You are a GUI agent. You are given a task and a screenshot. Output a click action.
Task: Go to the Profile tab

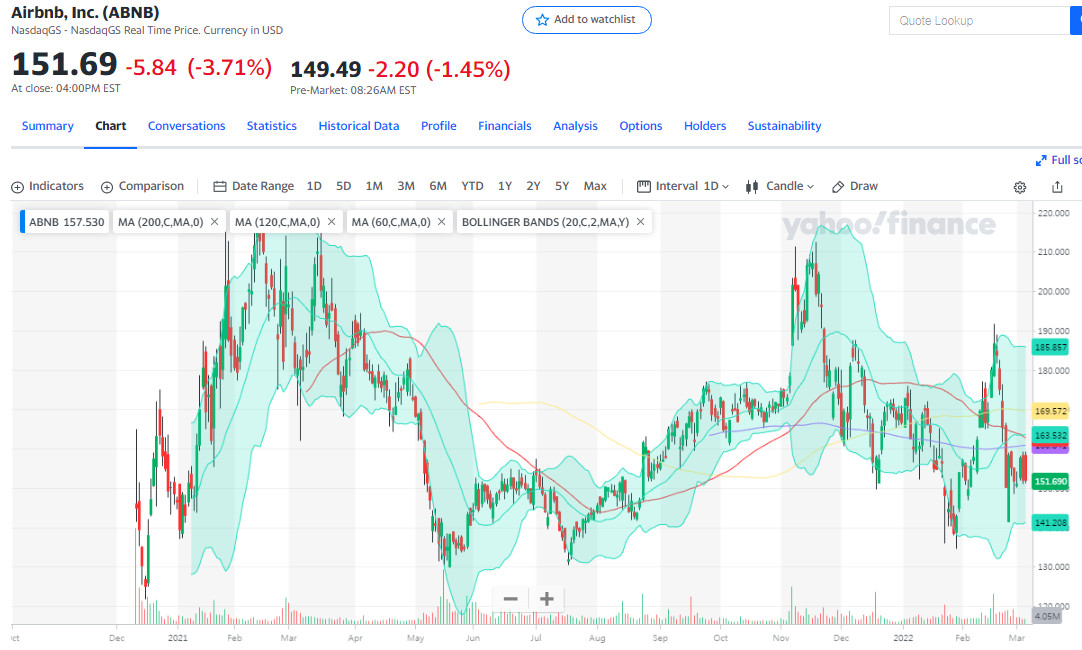tap(439, 126)
